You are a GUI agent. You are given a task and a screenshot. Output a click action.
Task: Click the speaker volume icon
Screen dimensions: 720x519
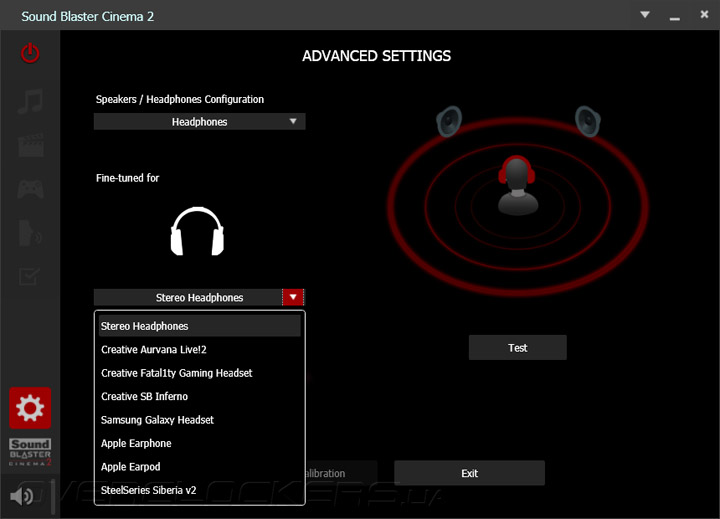pyautogui.click(x=21, y=496)
